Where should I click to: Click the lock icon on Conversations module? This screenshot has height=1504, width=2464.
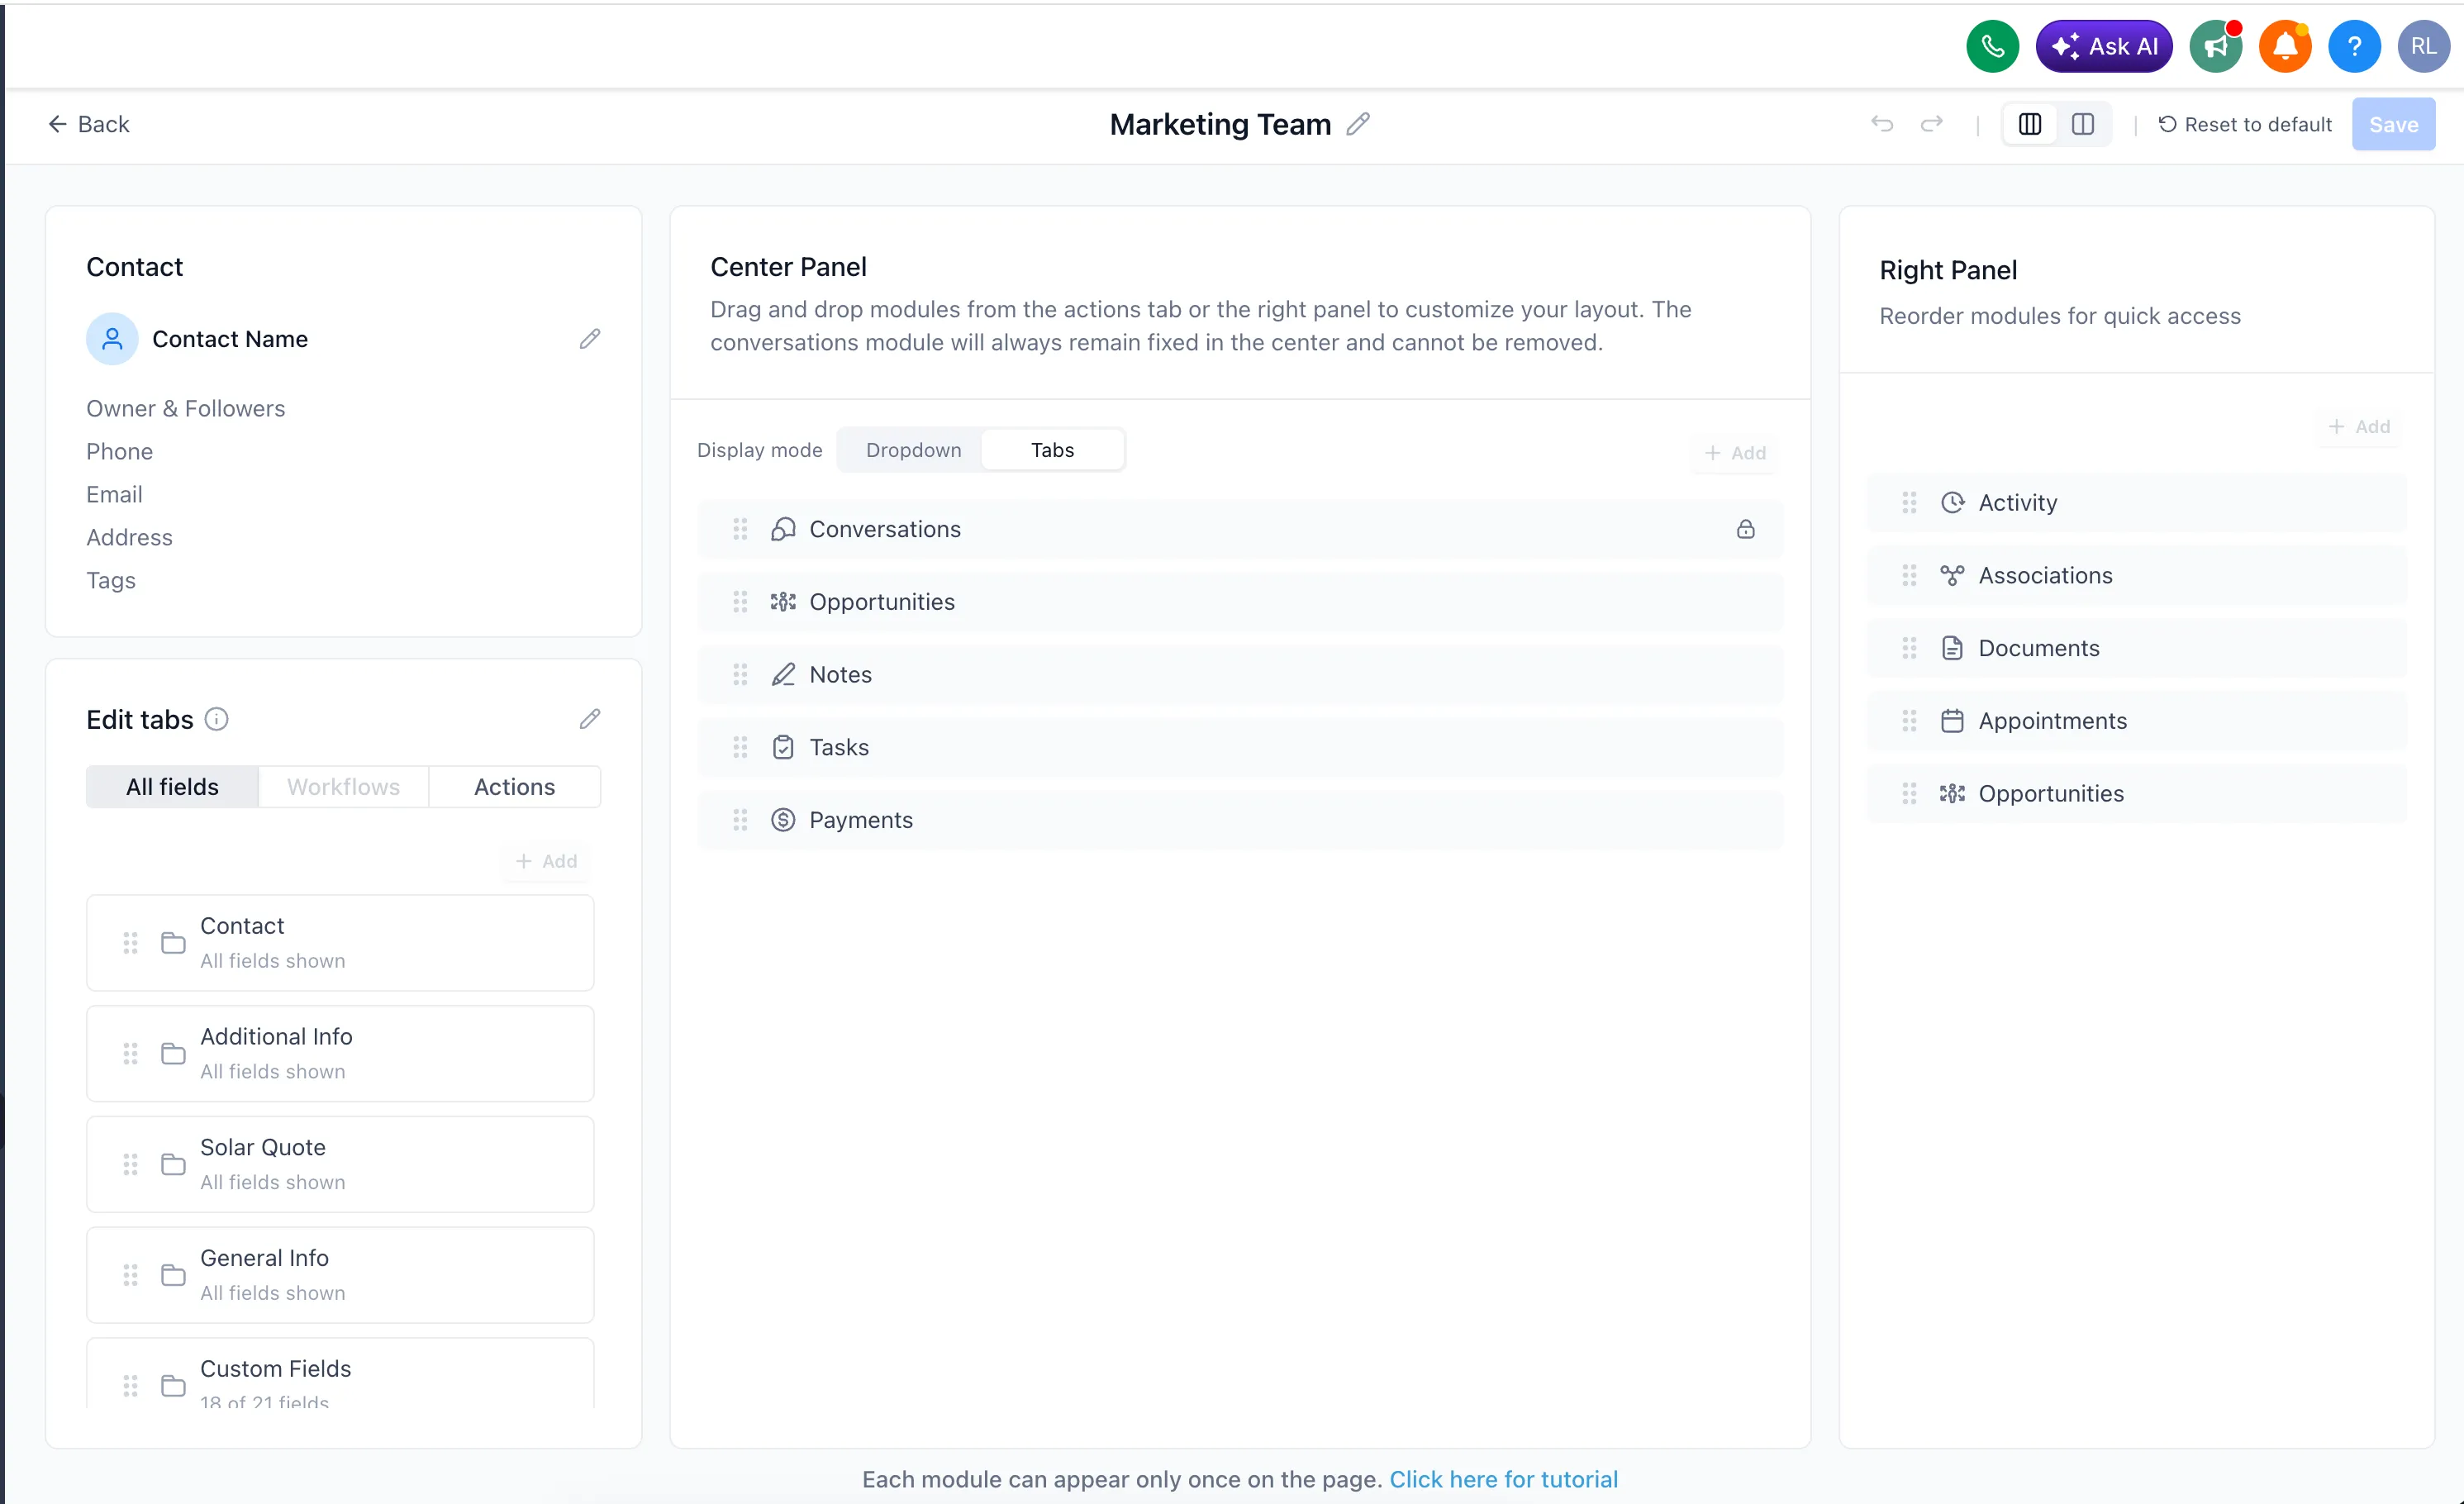(1746, 529)
